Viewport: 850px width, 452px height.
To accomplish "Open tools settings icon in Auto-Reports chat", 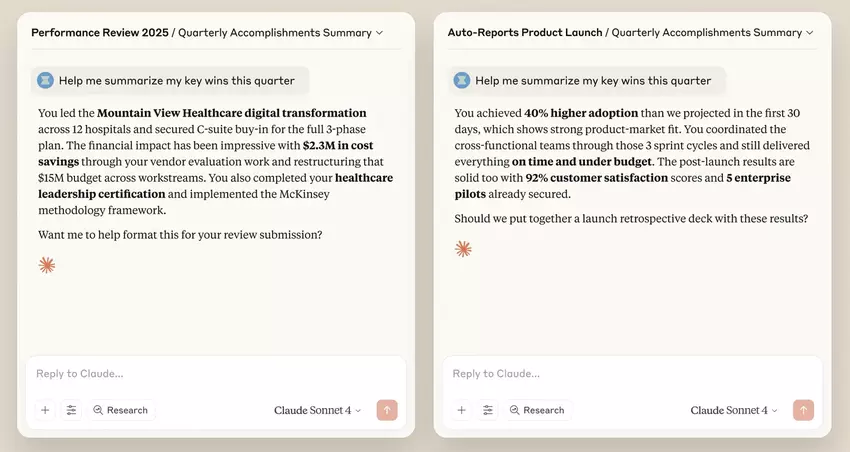I will 488,410.
